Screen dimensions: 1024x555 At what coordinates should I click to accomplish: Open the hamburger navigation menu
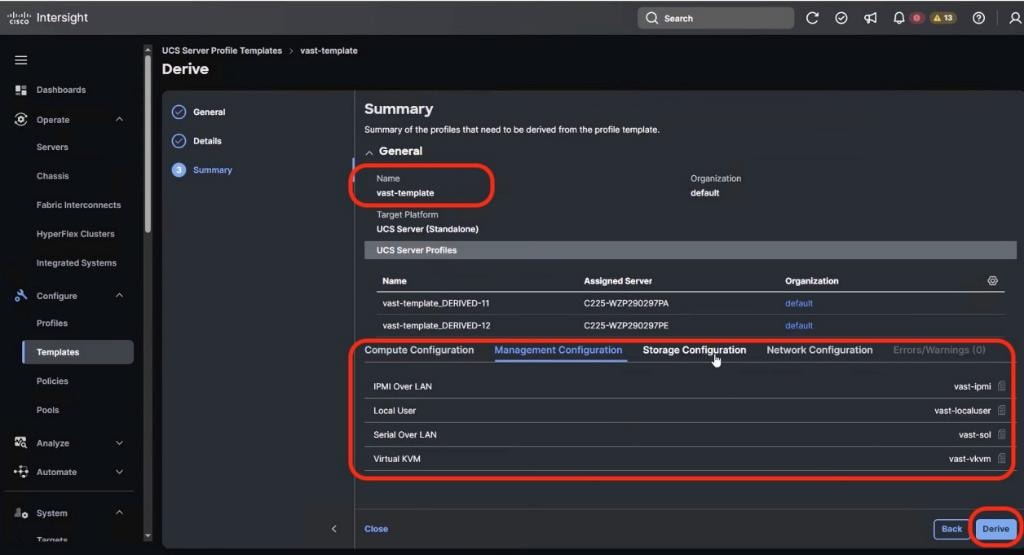21,60
